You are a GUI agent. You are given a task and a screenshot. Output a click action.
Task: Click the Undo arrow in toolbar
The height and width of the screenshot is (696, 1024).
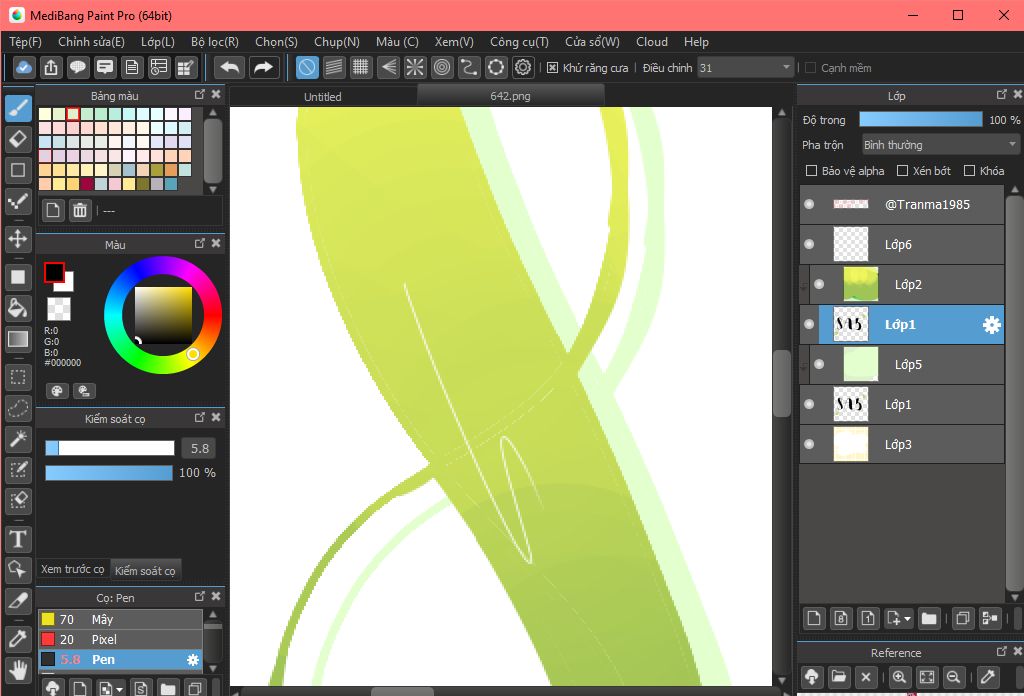(x=230, y=67)
